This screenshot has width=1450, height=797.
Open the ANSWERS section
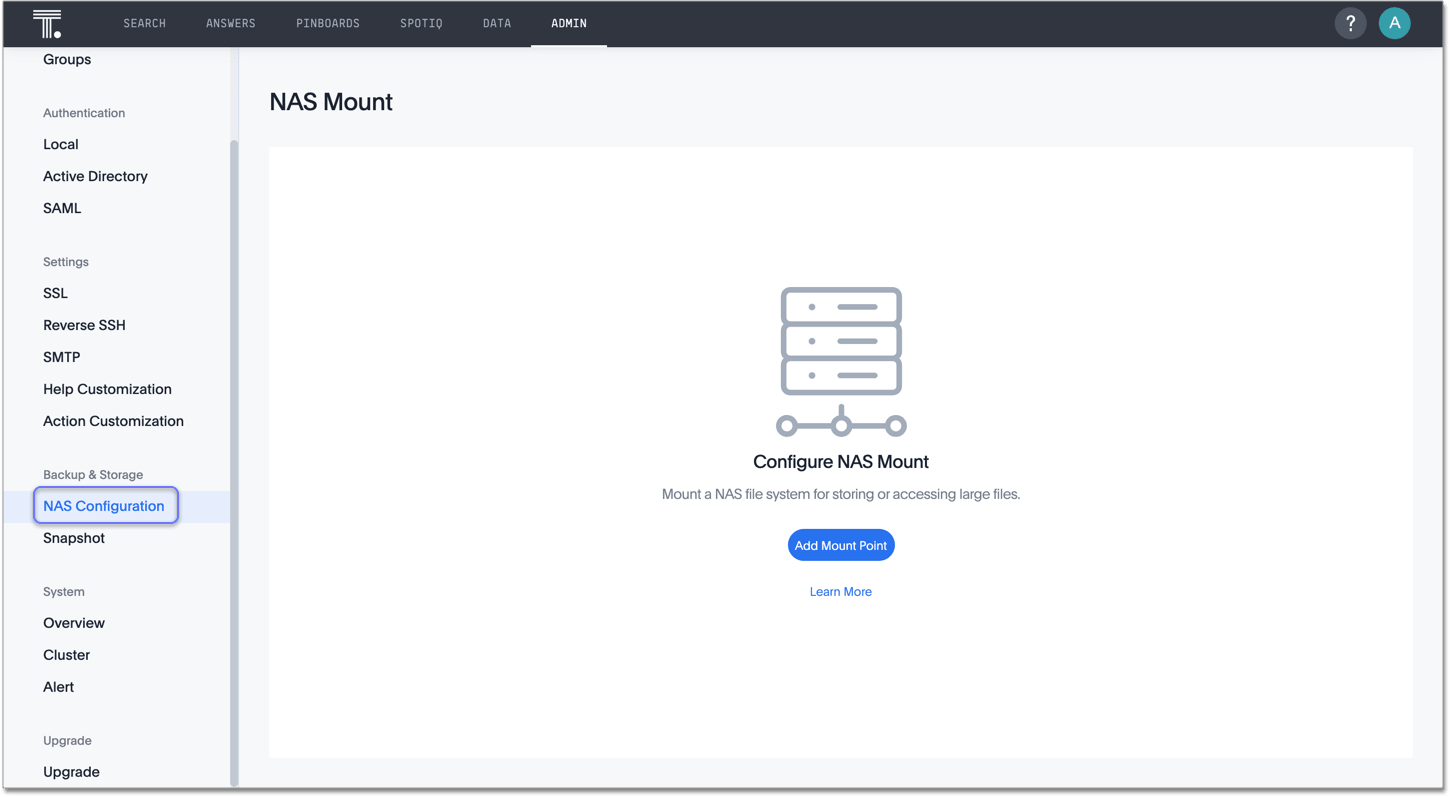coord(231,22)
